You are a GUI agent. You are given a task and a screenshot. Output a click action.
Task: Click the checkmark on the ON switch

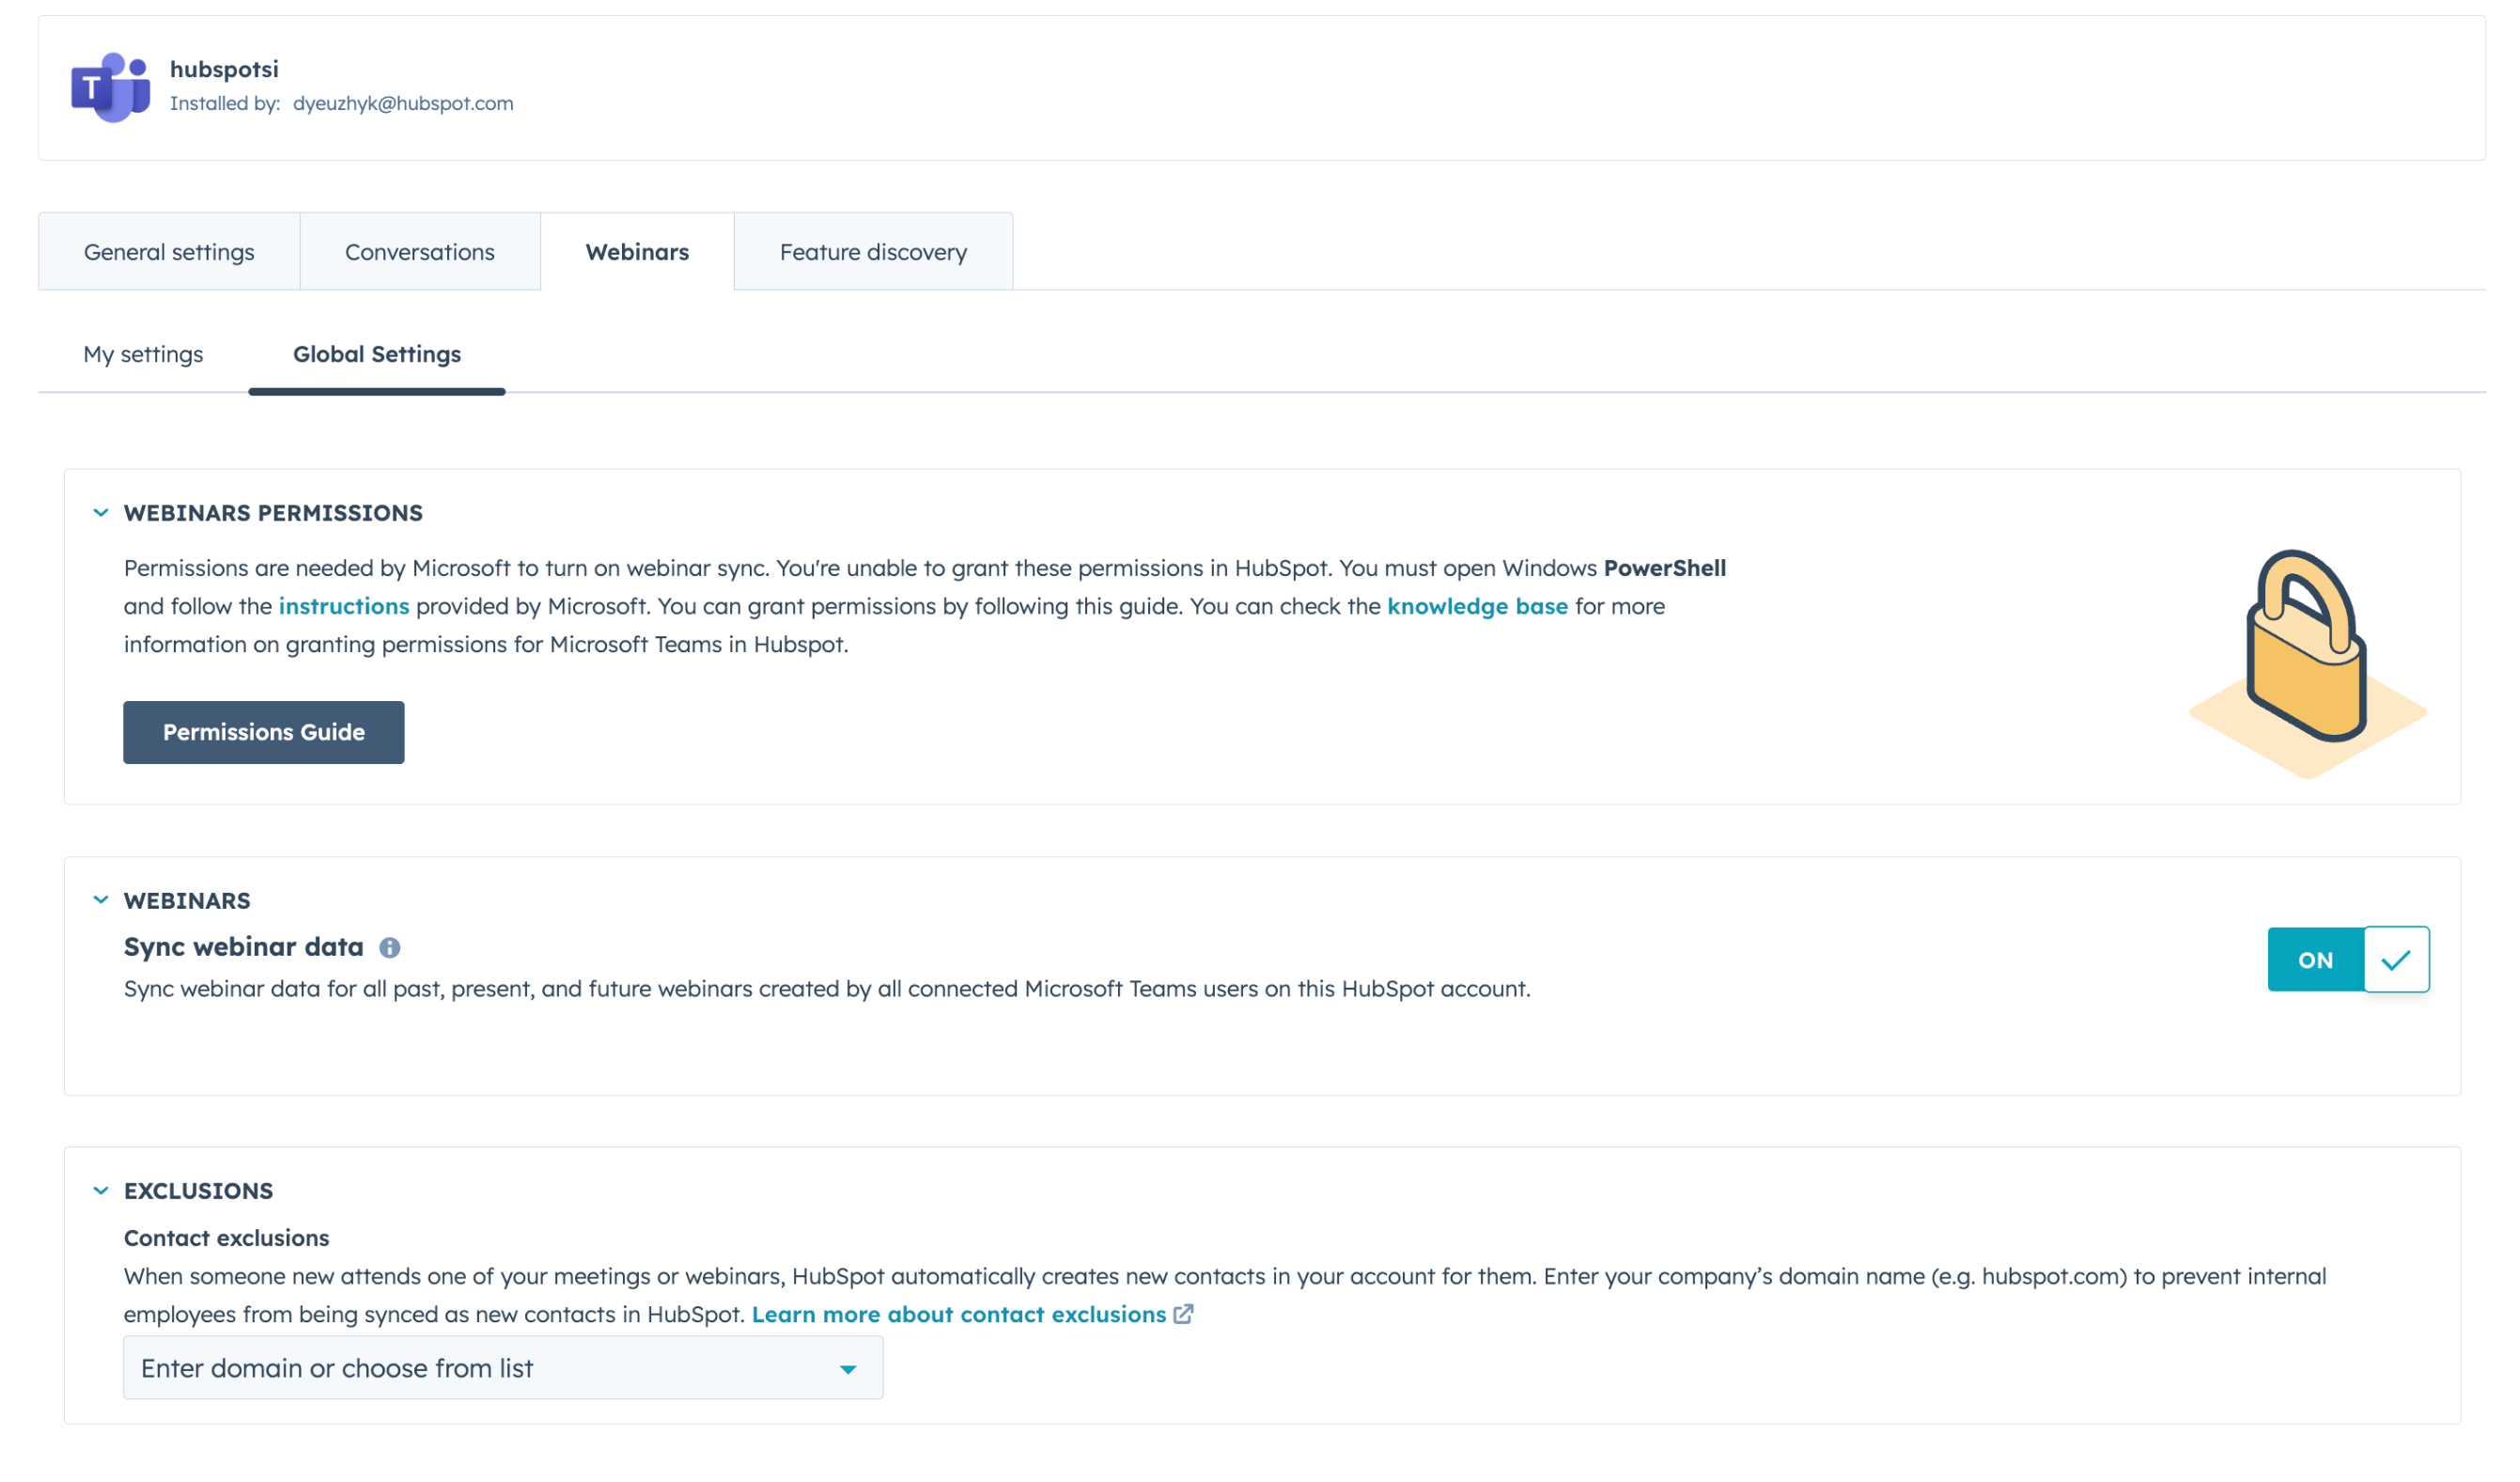[2396, 960]
